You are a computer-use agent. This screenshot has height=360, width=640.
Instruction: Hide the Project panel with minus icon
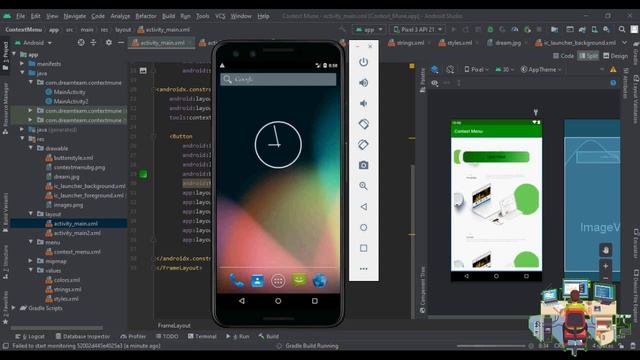tap(121, 42)
